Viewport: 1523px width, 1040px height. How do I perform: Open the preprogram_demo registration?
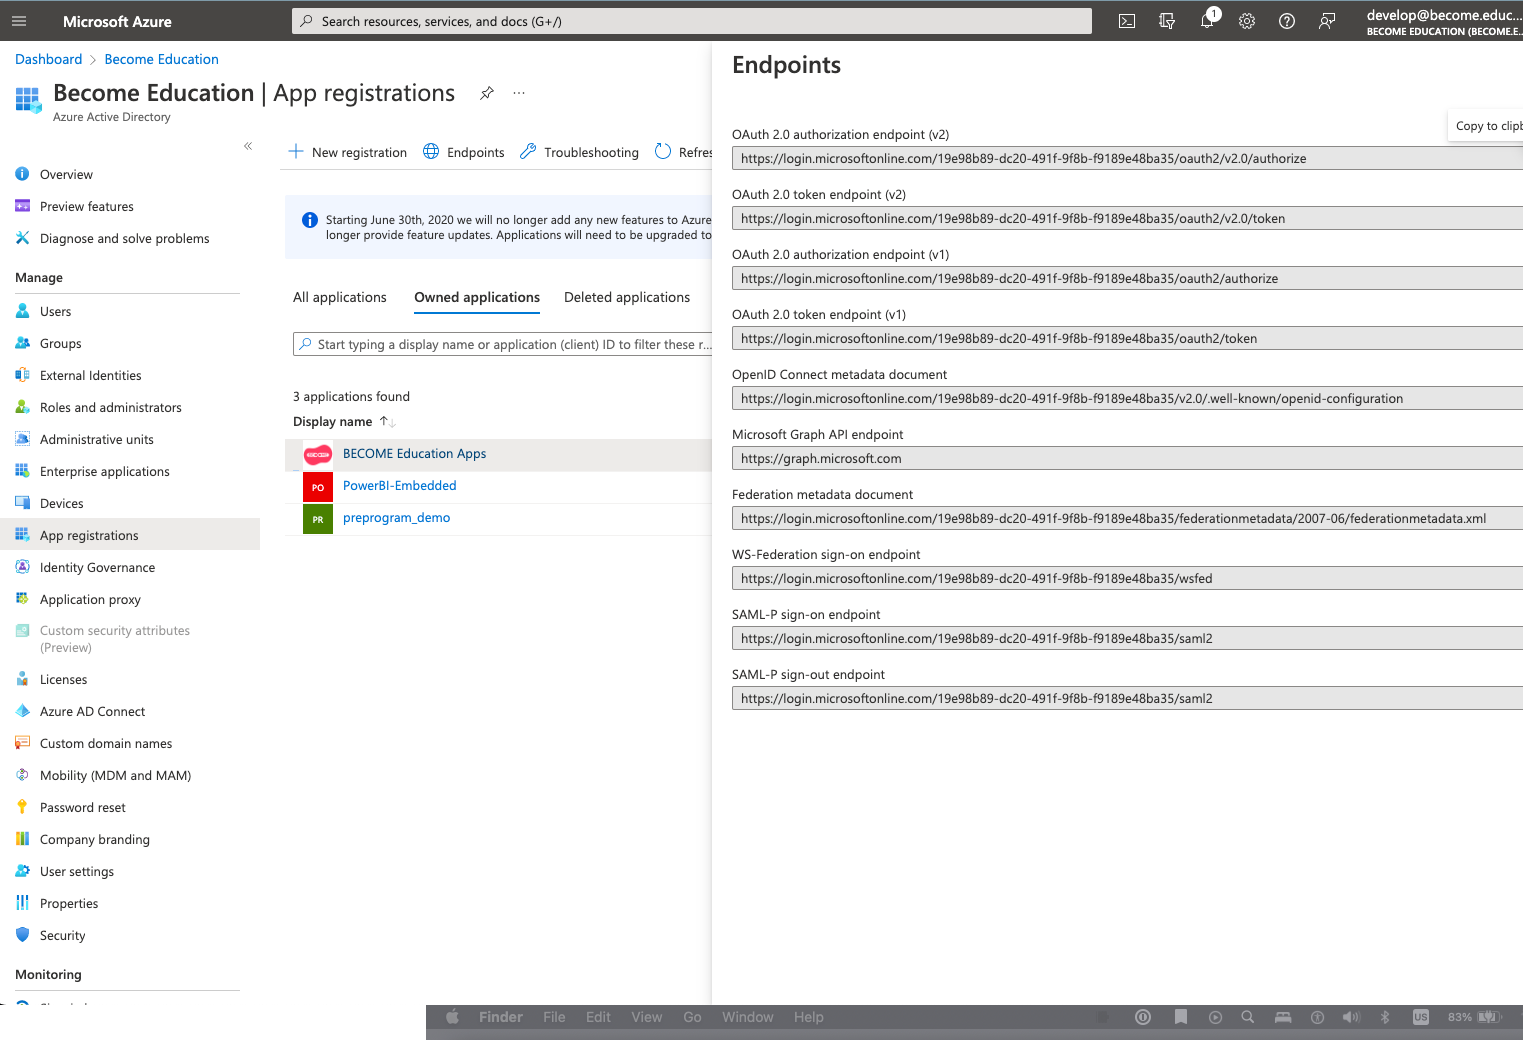pos(396,518)
